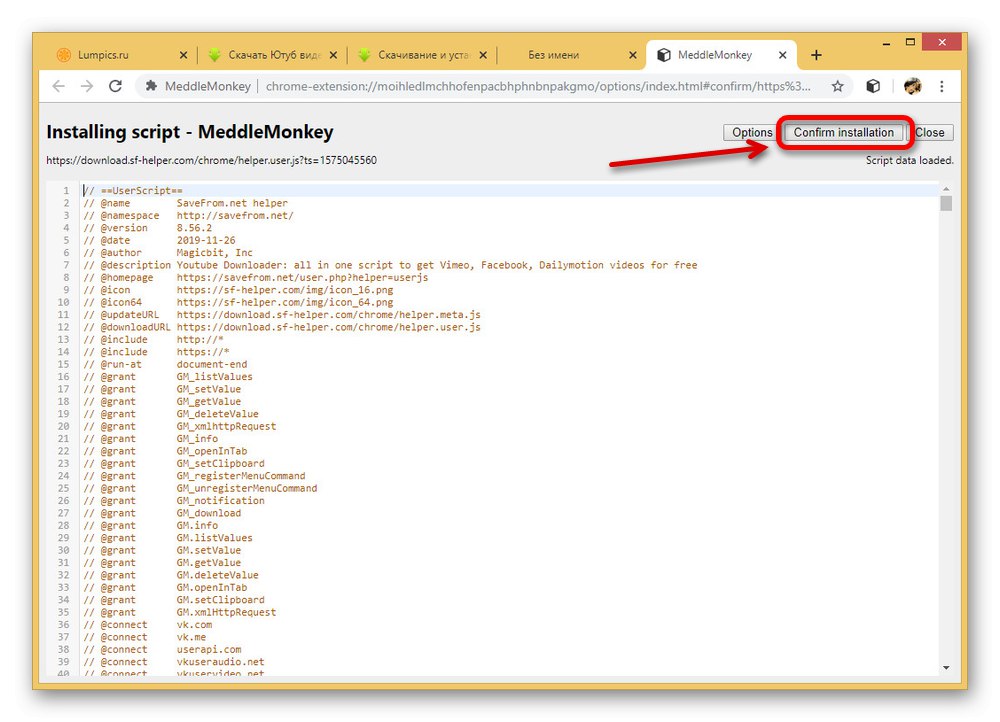1000x722 pixels.
Task: Close the Без имени tab
Action: click(x=633, y=55)
